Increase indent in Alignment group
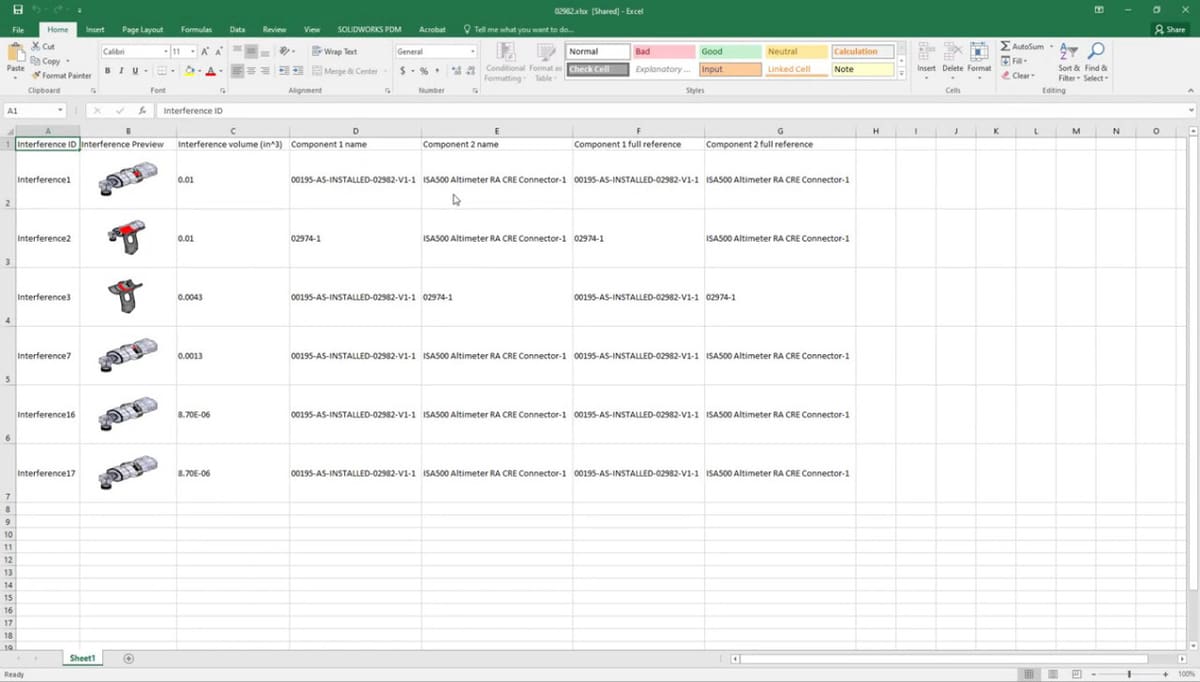The width and height of the screenshot is (1200, 682). [x=298, y=71]
